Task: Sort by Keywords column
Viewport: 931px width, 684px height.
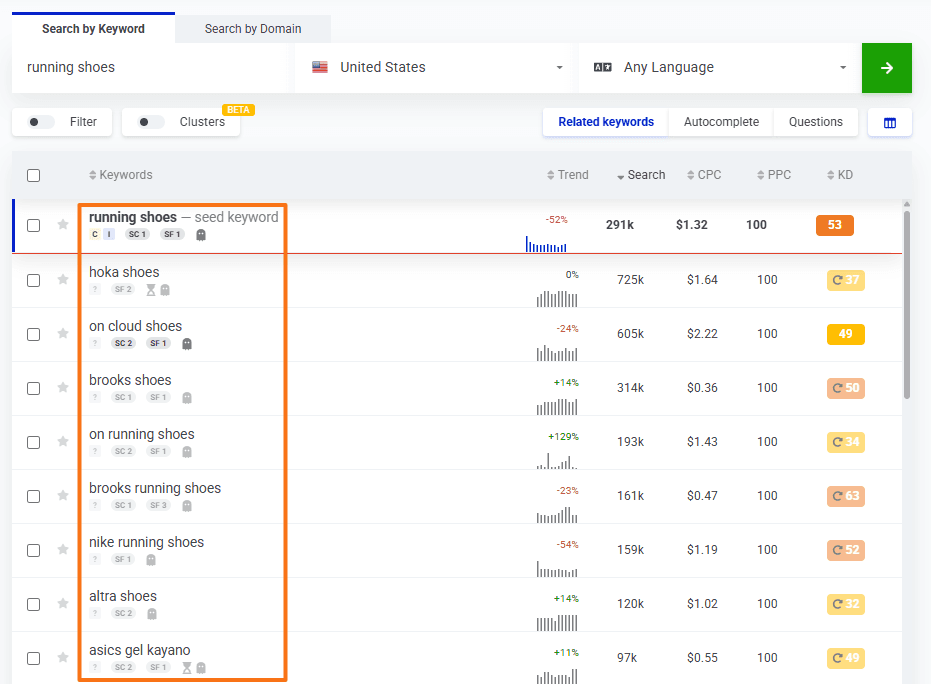Action: coord(121,175)
